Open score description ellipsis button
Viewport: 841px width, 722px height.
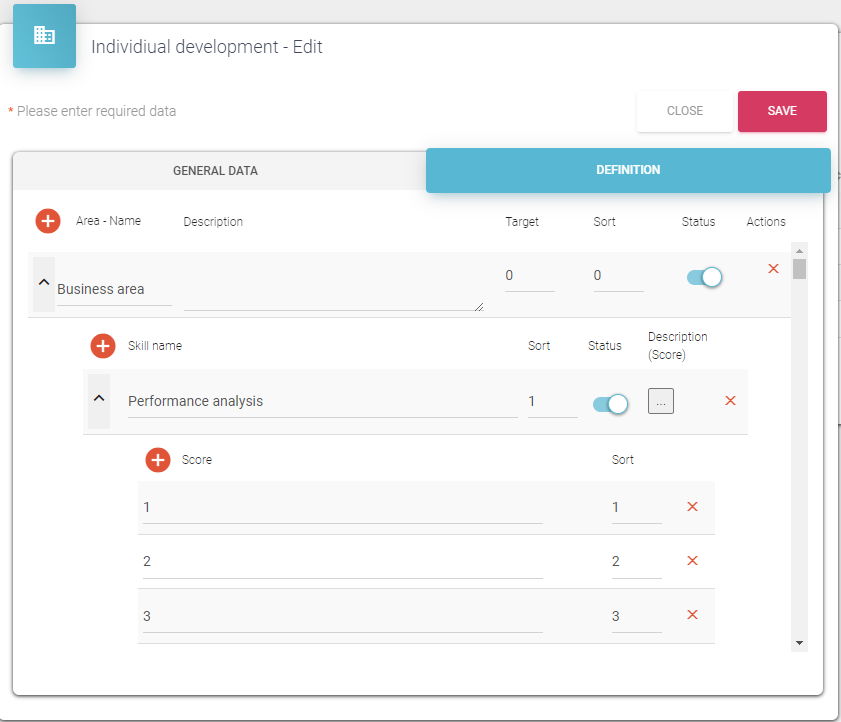pyautogui.click(x=661, y=401)
